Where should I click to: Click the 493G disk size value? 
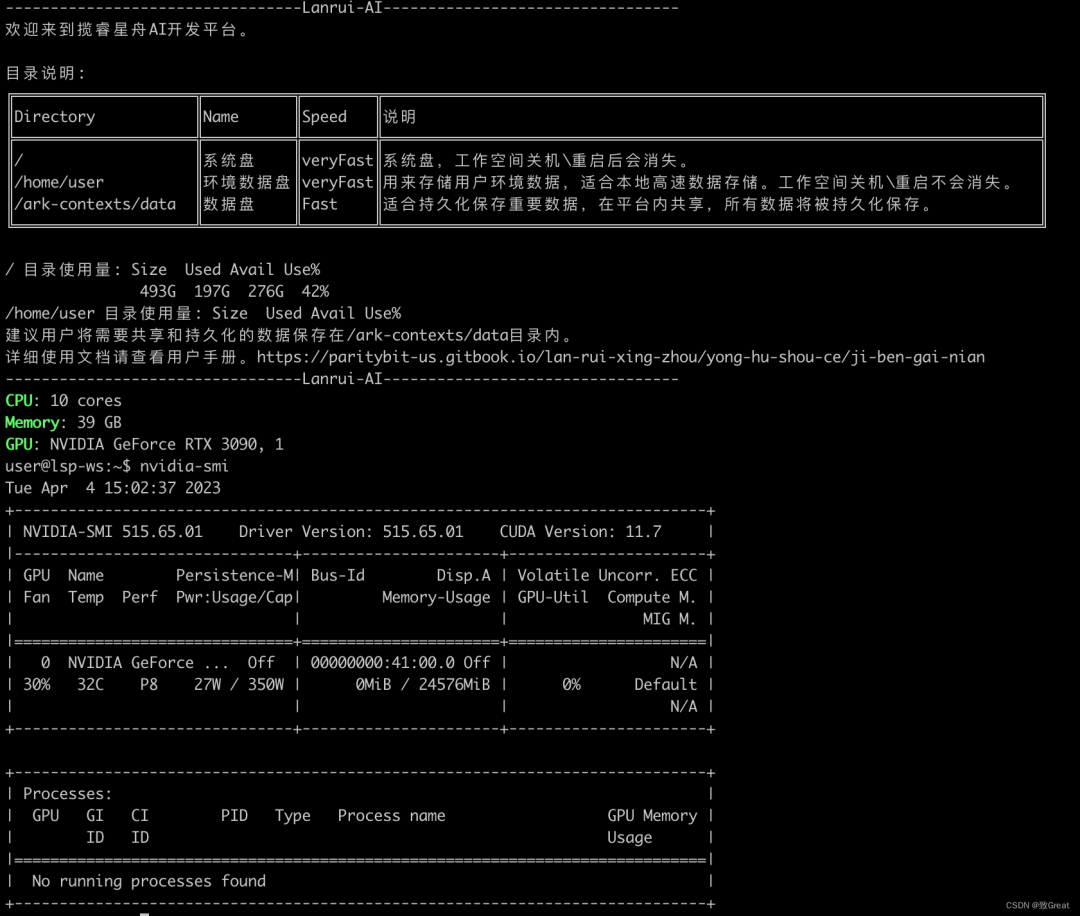pos(158,291)
